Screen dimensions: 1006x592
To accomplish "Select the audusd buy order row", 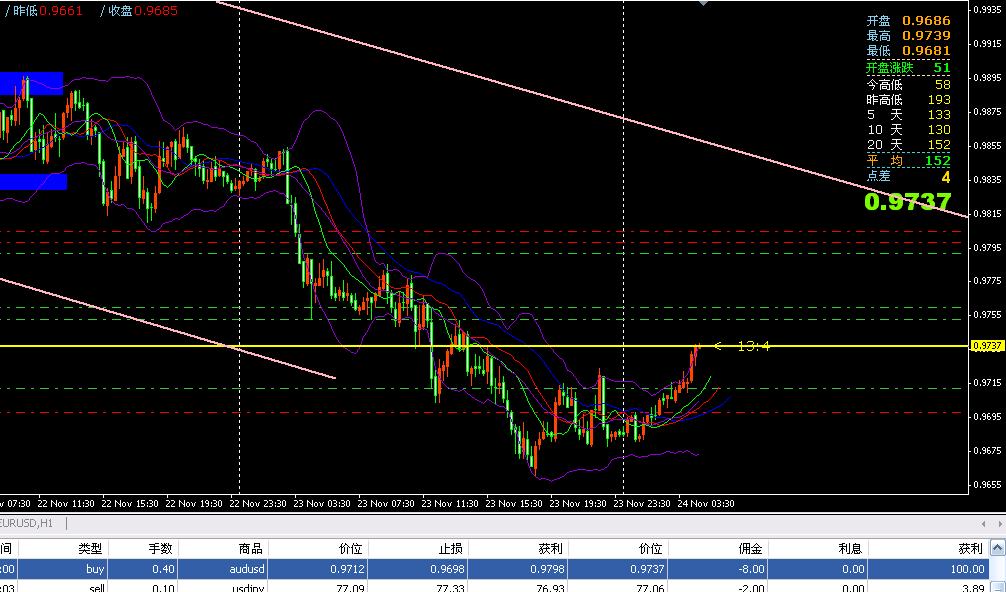I will tap(495, 569).
